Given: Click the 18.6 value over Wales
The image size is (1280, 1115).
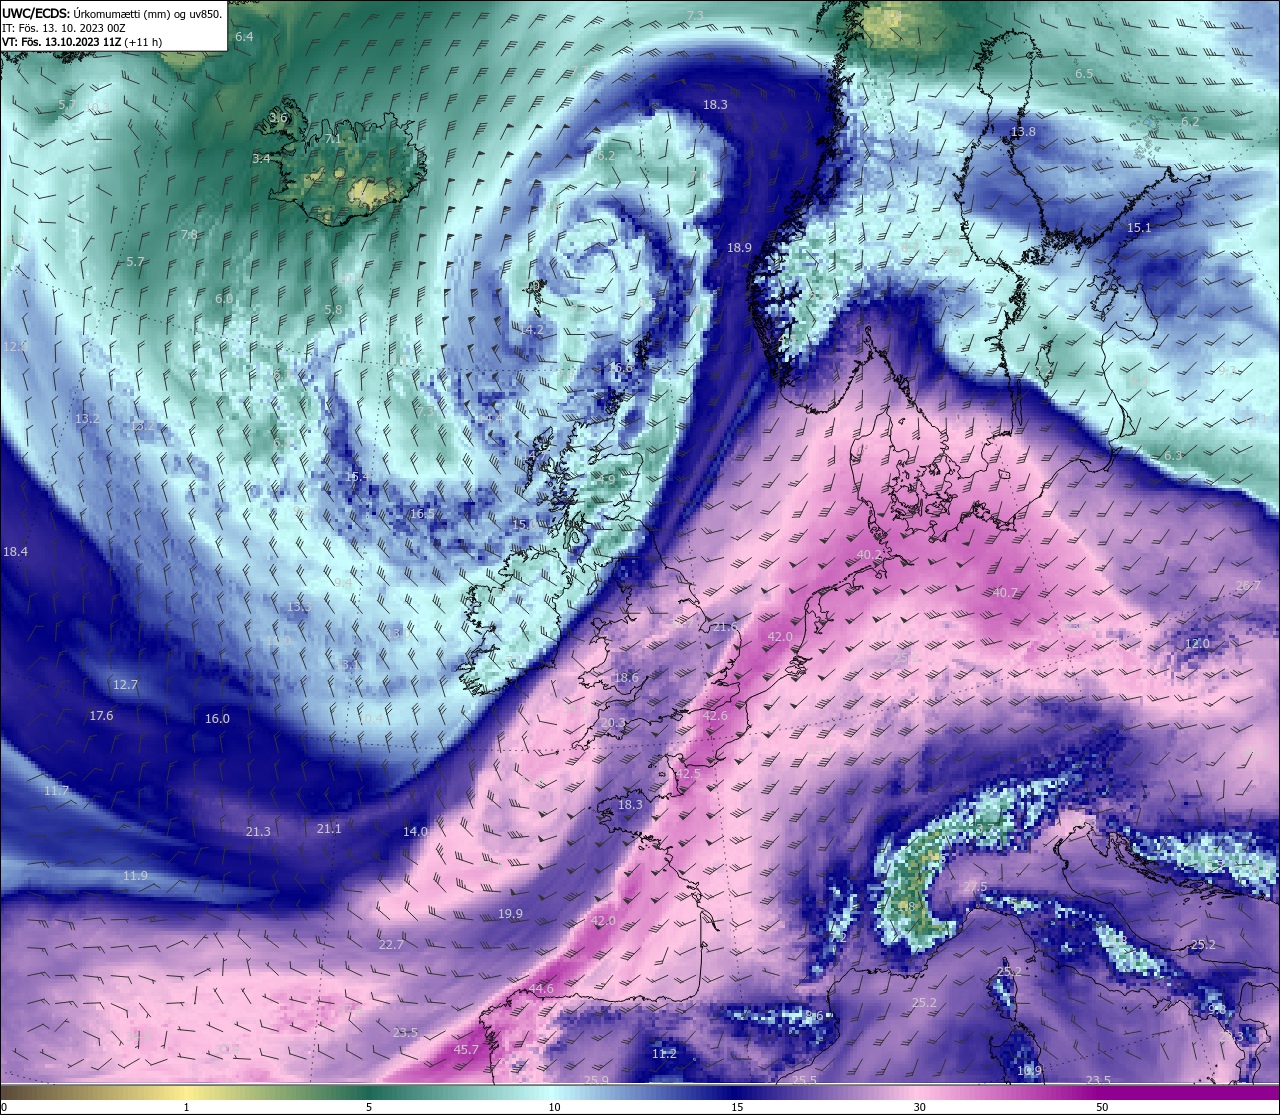Looking at the screenshot, I should click(x=626, y=678).
